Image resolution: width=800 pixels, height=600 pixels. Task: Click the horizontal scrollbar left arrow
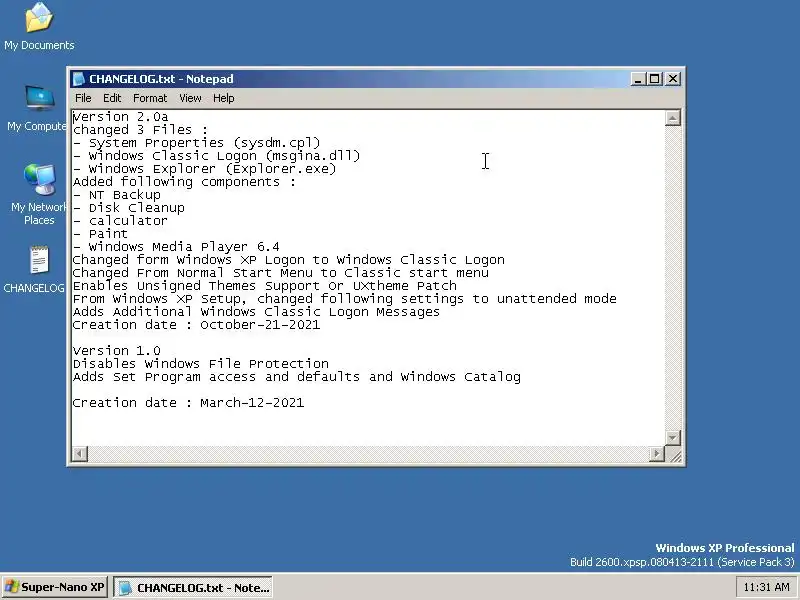coord(80,454)
